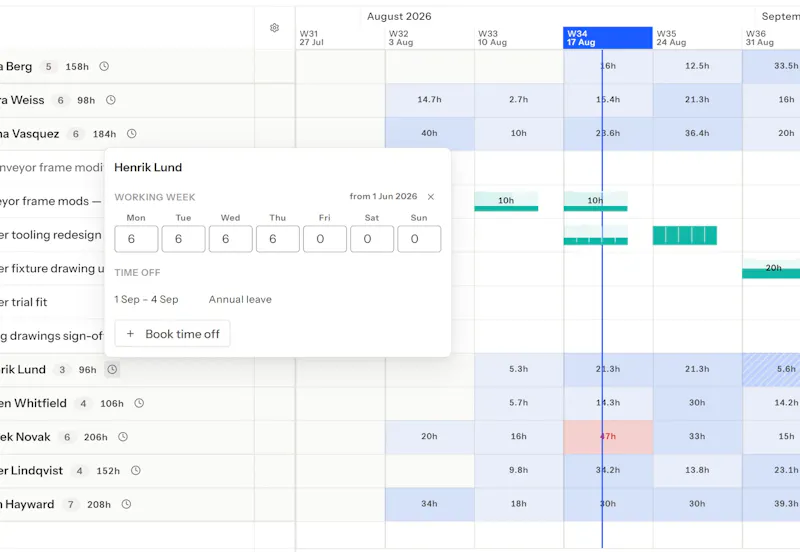Select the W36 31 Aug week header

tap(771, 38)
